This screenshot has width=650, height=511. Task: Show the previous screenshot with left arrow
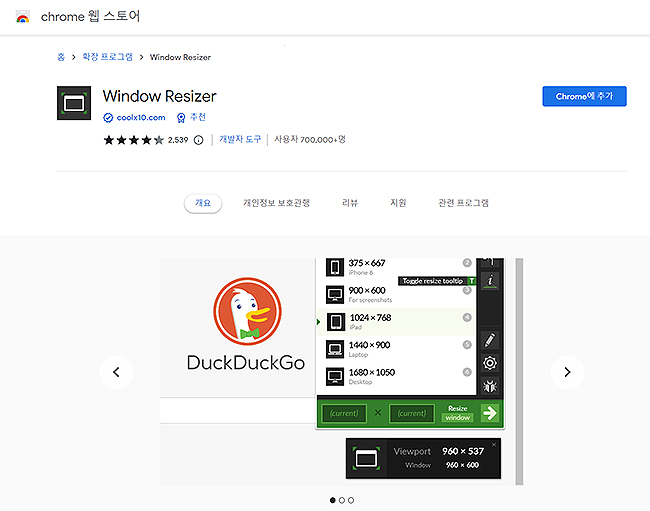pyautogui.click(x=116, y=372)
